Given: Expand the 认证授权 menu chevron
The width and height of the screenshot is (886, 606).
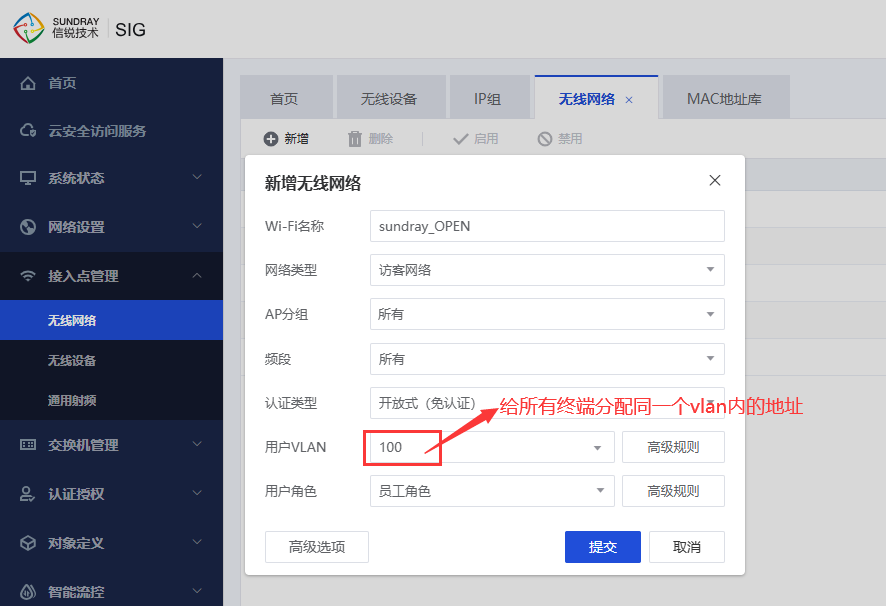Looking at the screenshot, I should point(197,492).
